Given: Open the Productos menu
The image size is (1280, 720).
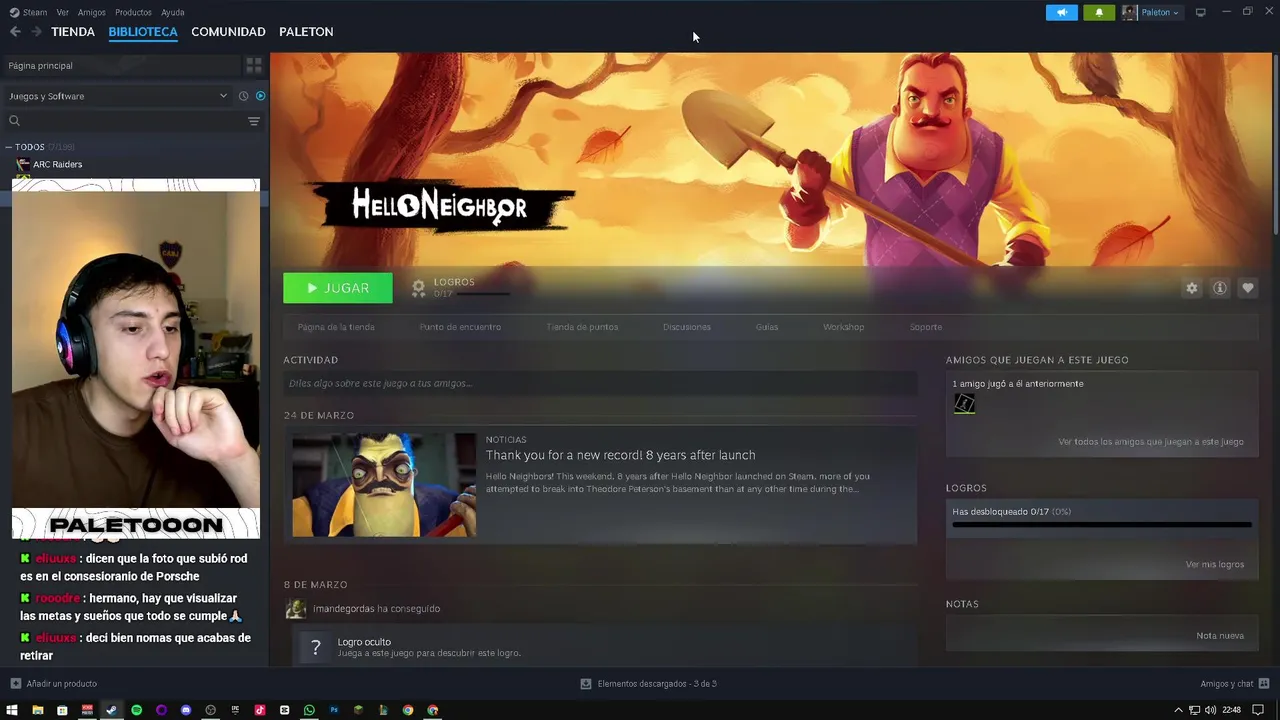Looking at the screenshot, I should point(133,12).
